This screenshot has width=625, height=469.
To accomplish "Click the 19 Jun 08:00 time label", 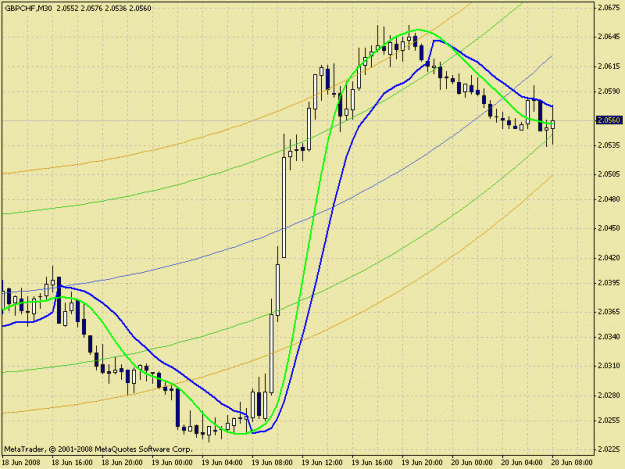I will [272, 463].
